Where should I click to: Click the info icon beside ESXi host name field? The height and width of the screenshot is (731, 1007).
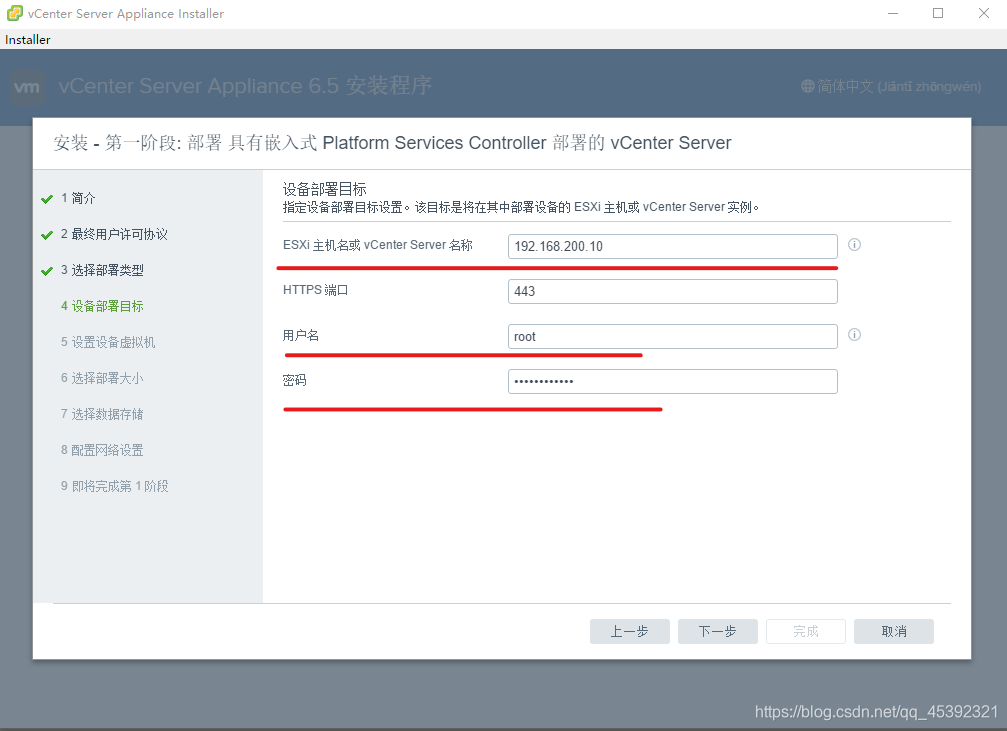click(x=854, y=245)
